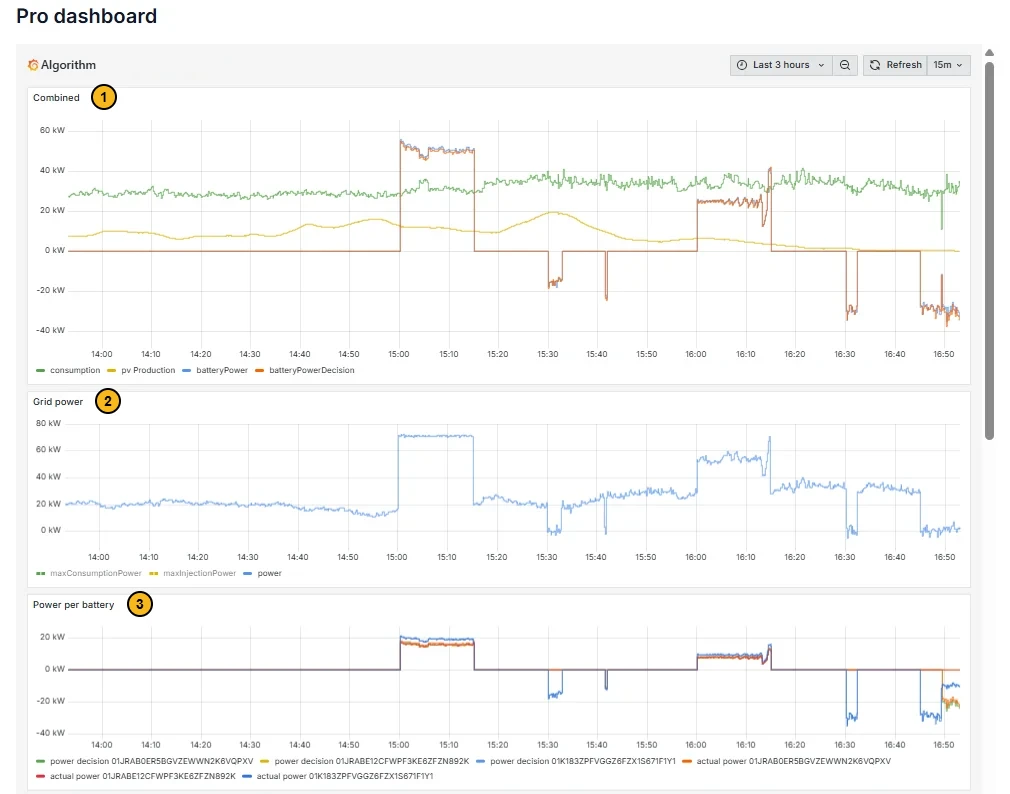Click the 16:00 label on Grid power axis
The height and width of the screenshot is (794, 1010).
(x=696, y=557)
